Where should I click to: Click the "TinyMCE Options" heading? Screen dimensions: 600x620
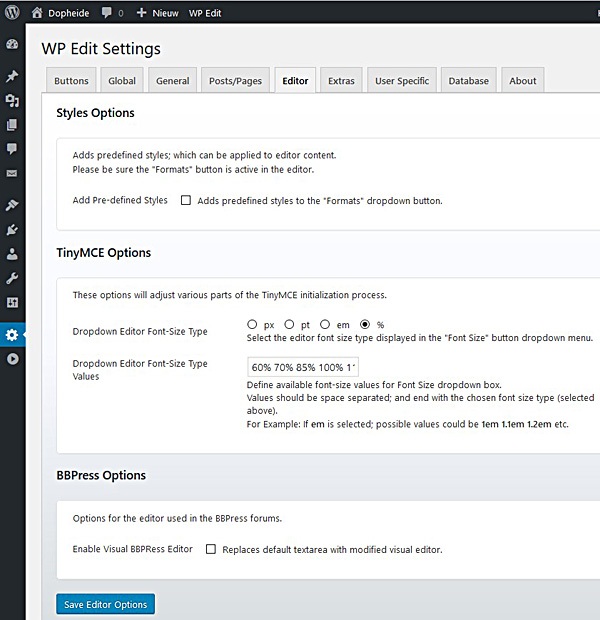[x=104, y=252]
